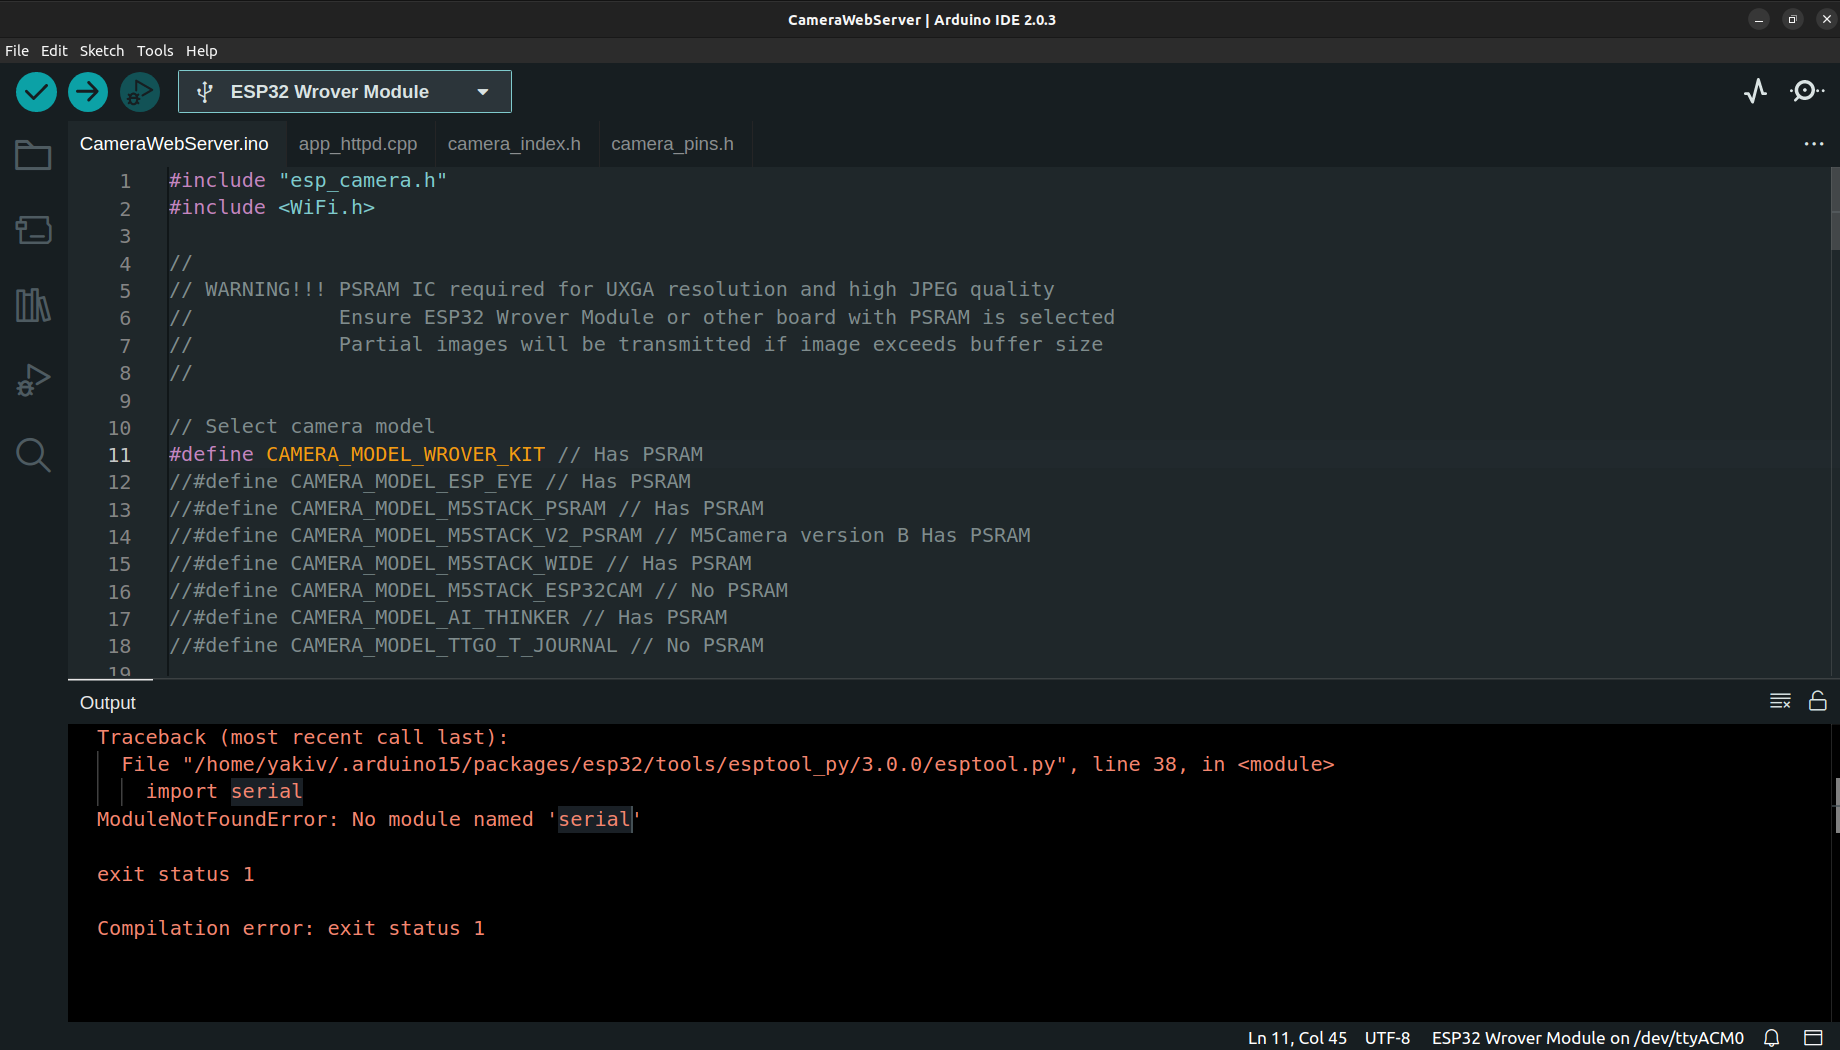Click the CAMERA_MODEL_ESP_EYE comment line

pyautogui.click(x=430, y=481)
